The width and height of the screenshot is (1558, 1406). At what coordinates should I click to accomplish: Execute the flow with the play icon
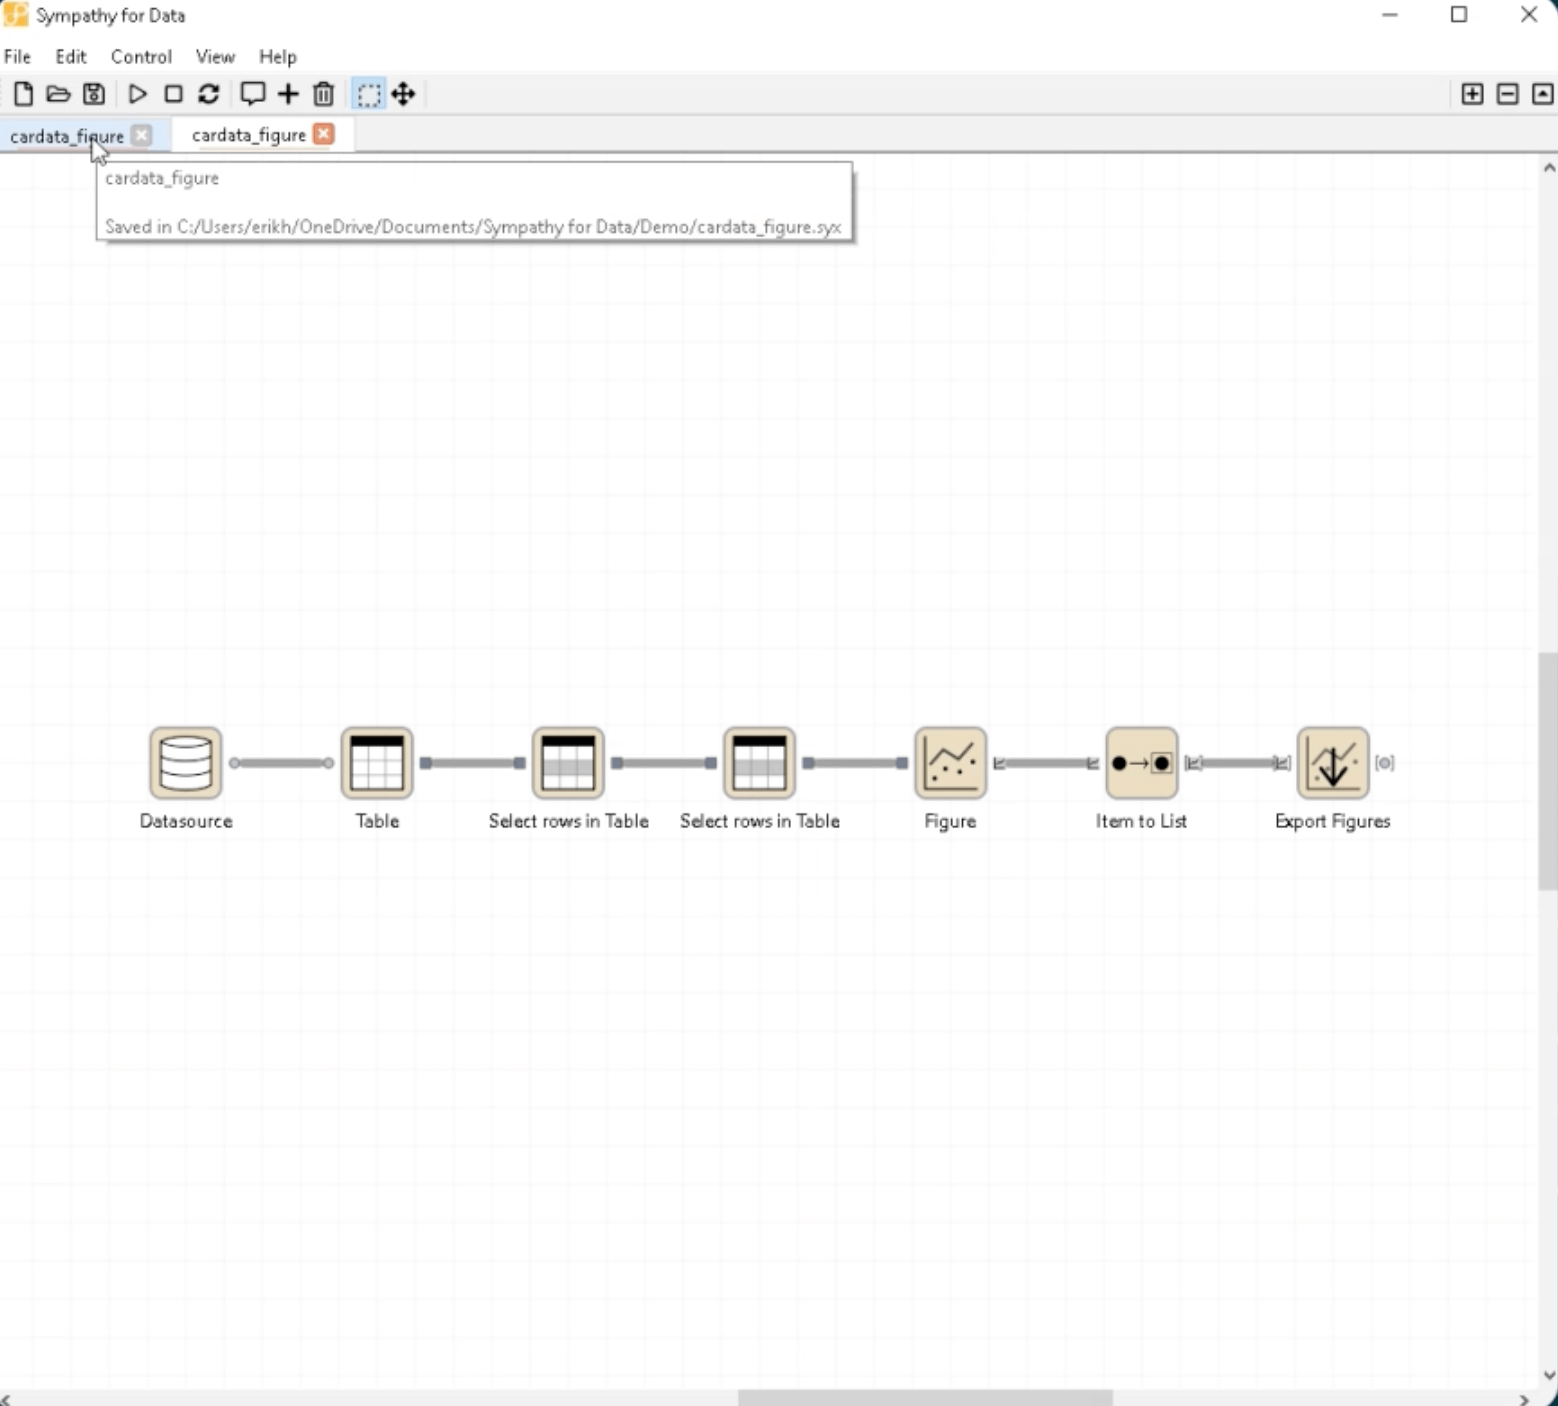click(x=138, y=94)
